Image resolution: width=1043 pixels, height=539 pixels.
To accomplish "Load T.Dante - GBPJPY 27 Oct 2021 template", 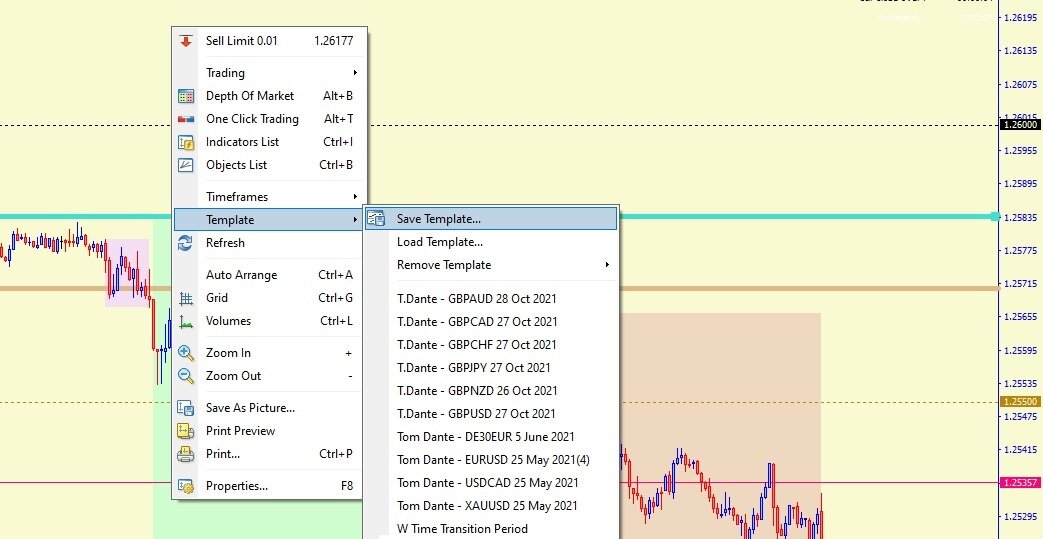I will pyautogui.click(x=491, y=368).
